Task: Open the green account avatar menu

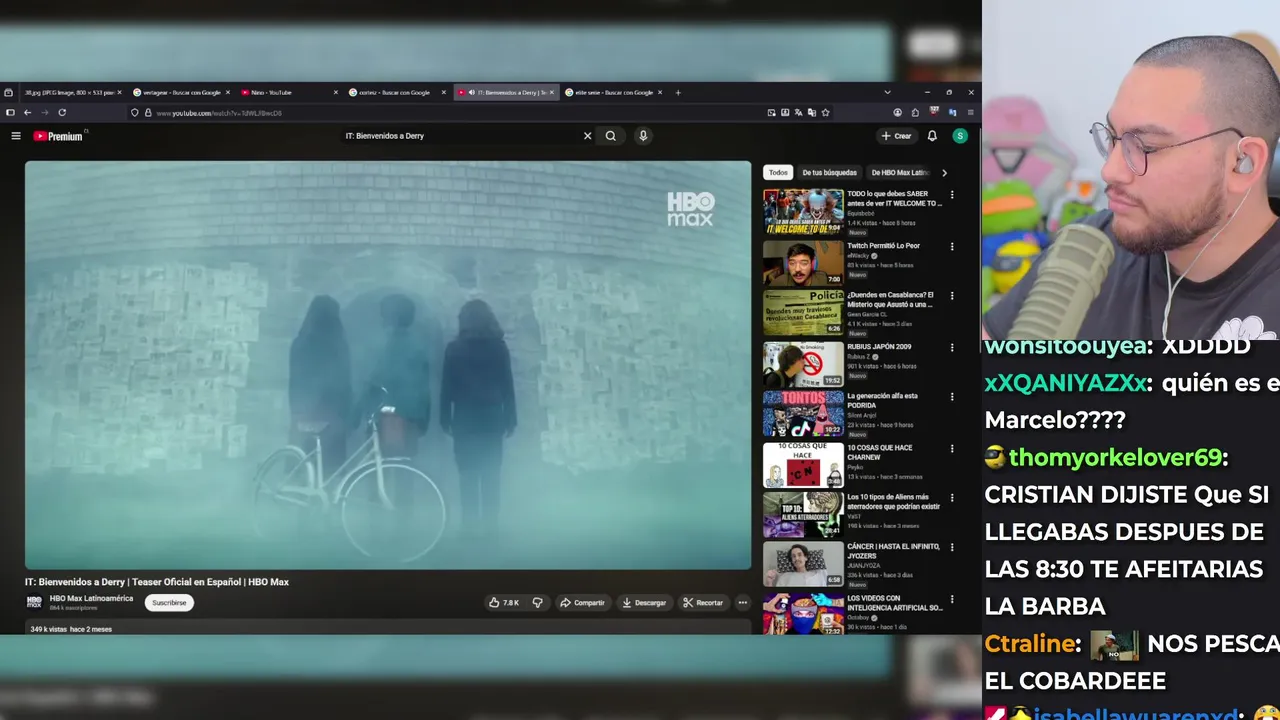Action: (960, 136)
